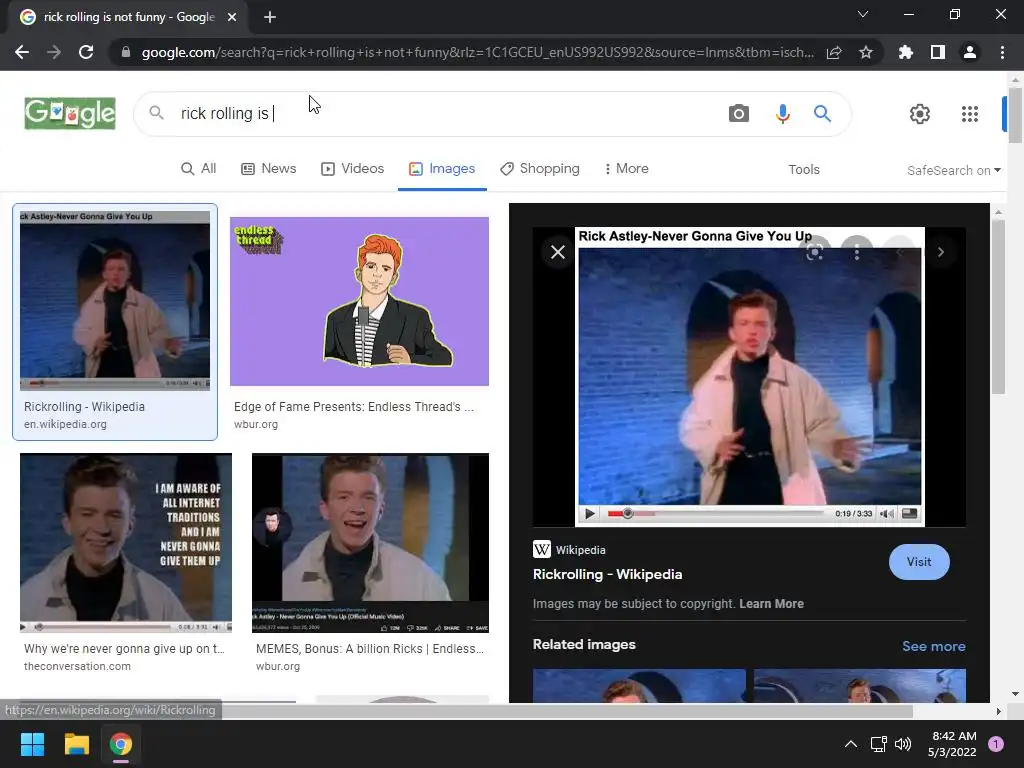Open first related image thumbnail

(639, 686)
